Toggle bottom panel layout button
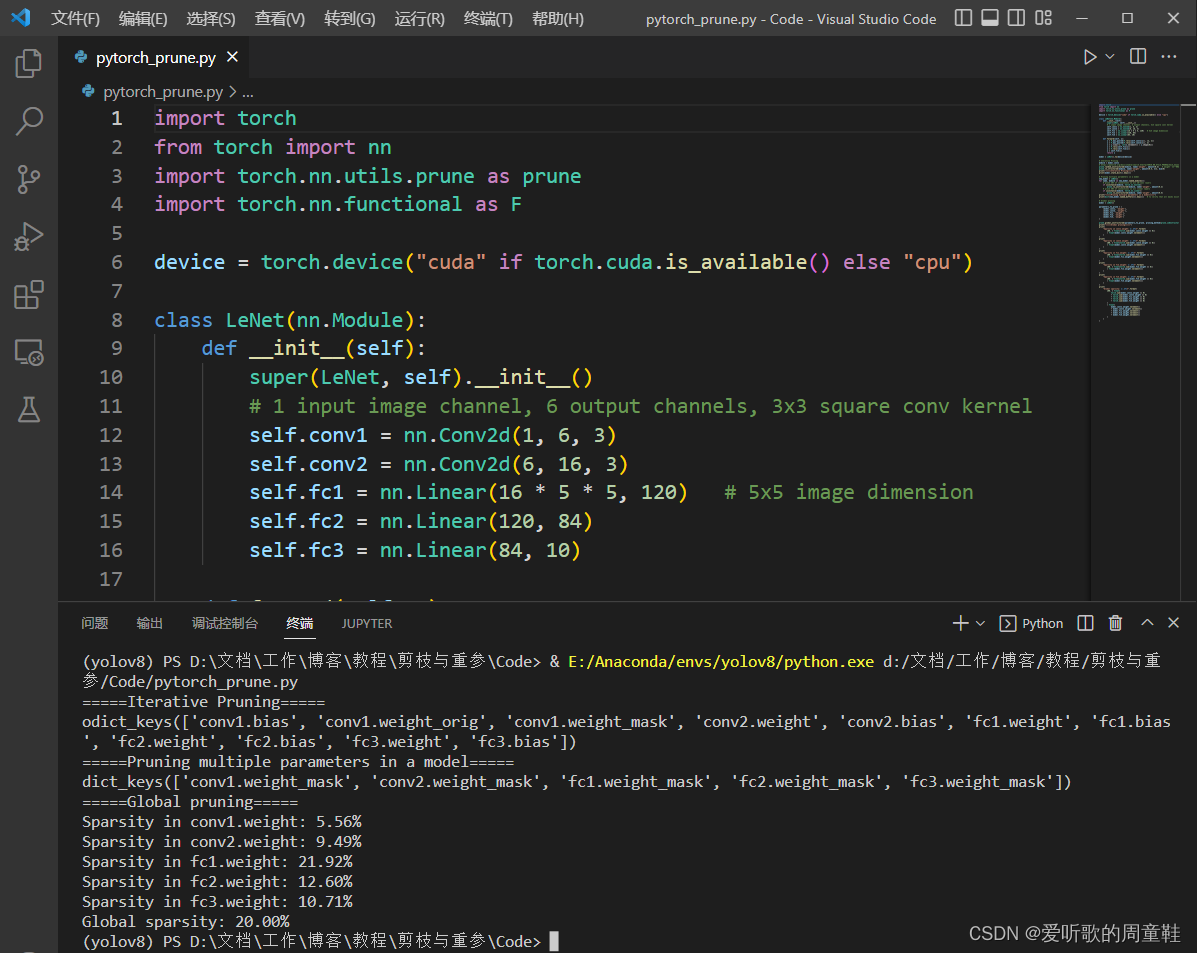Image resolution: width=1197 pixels, height=953 pixels. click(990, 18)
